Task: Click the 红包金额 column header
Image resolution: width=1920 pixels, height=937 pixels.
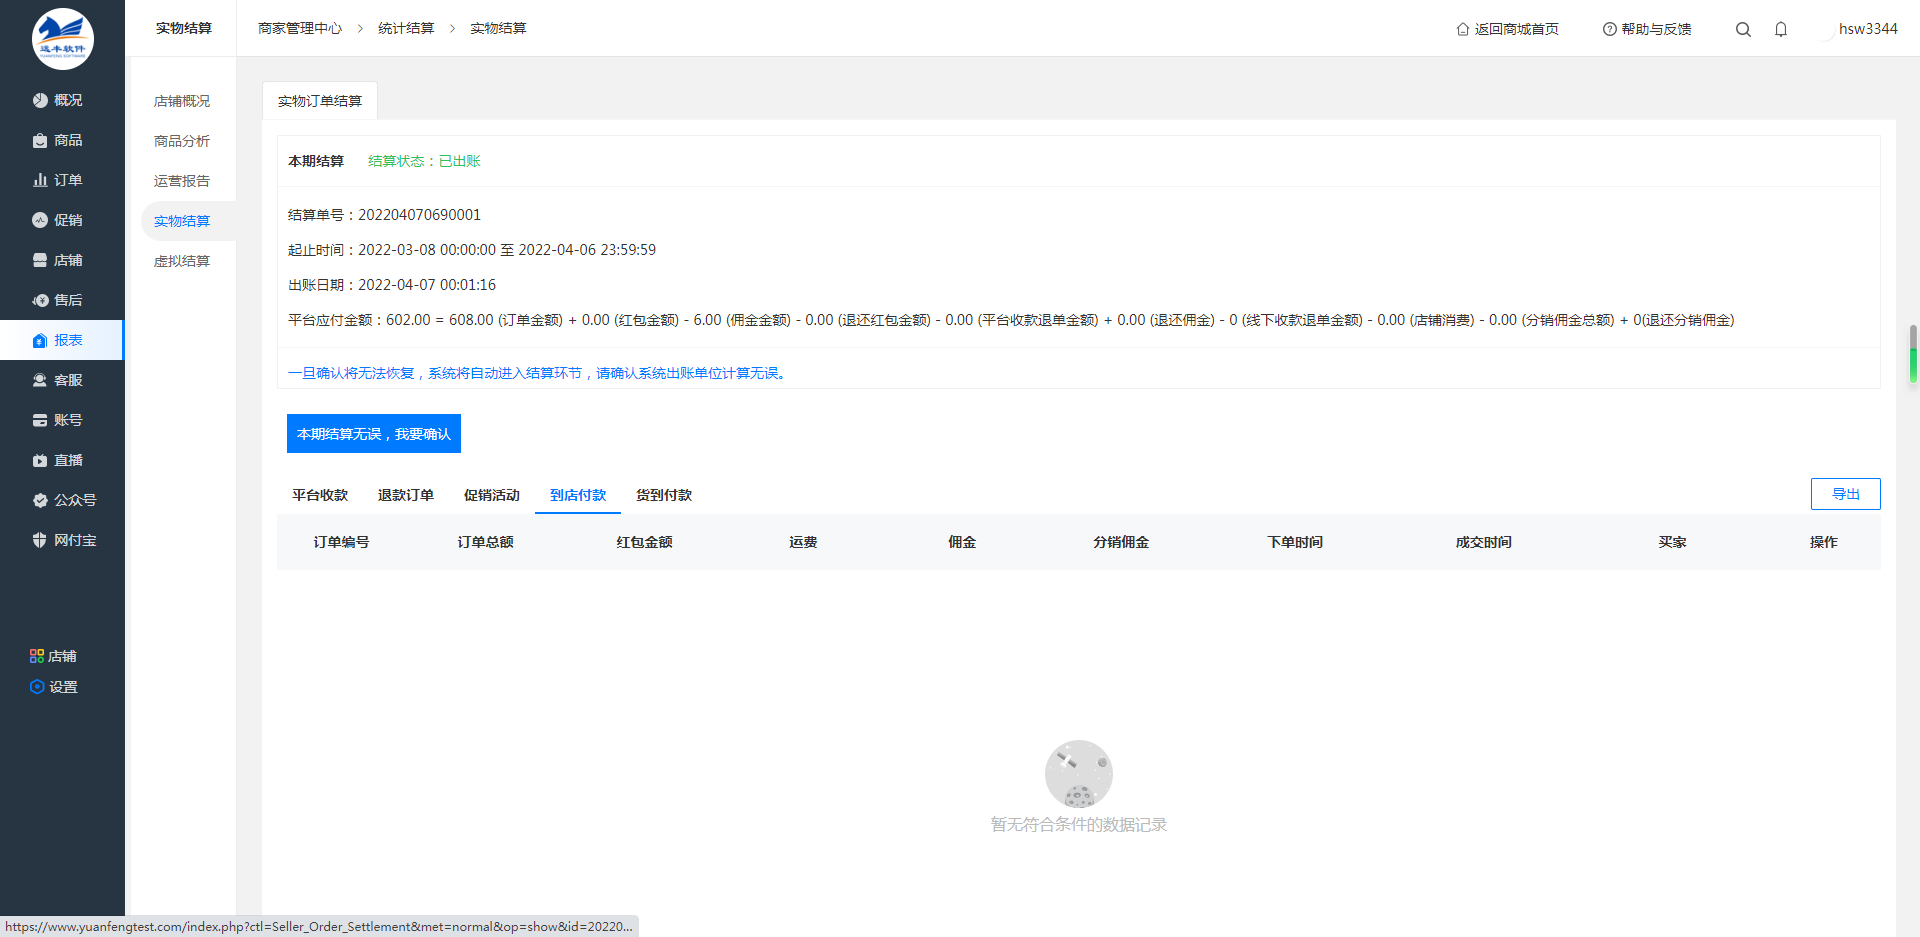Action: 644,542
